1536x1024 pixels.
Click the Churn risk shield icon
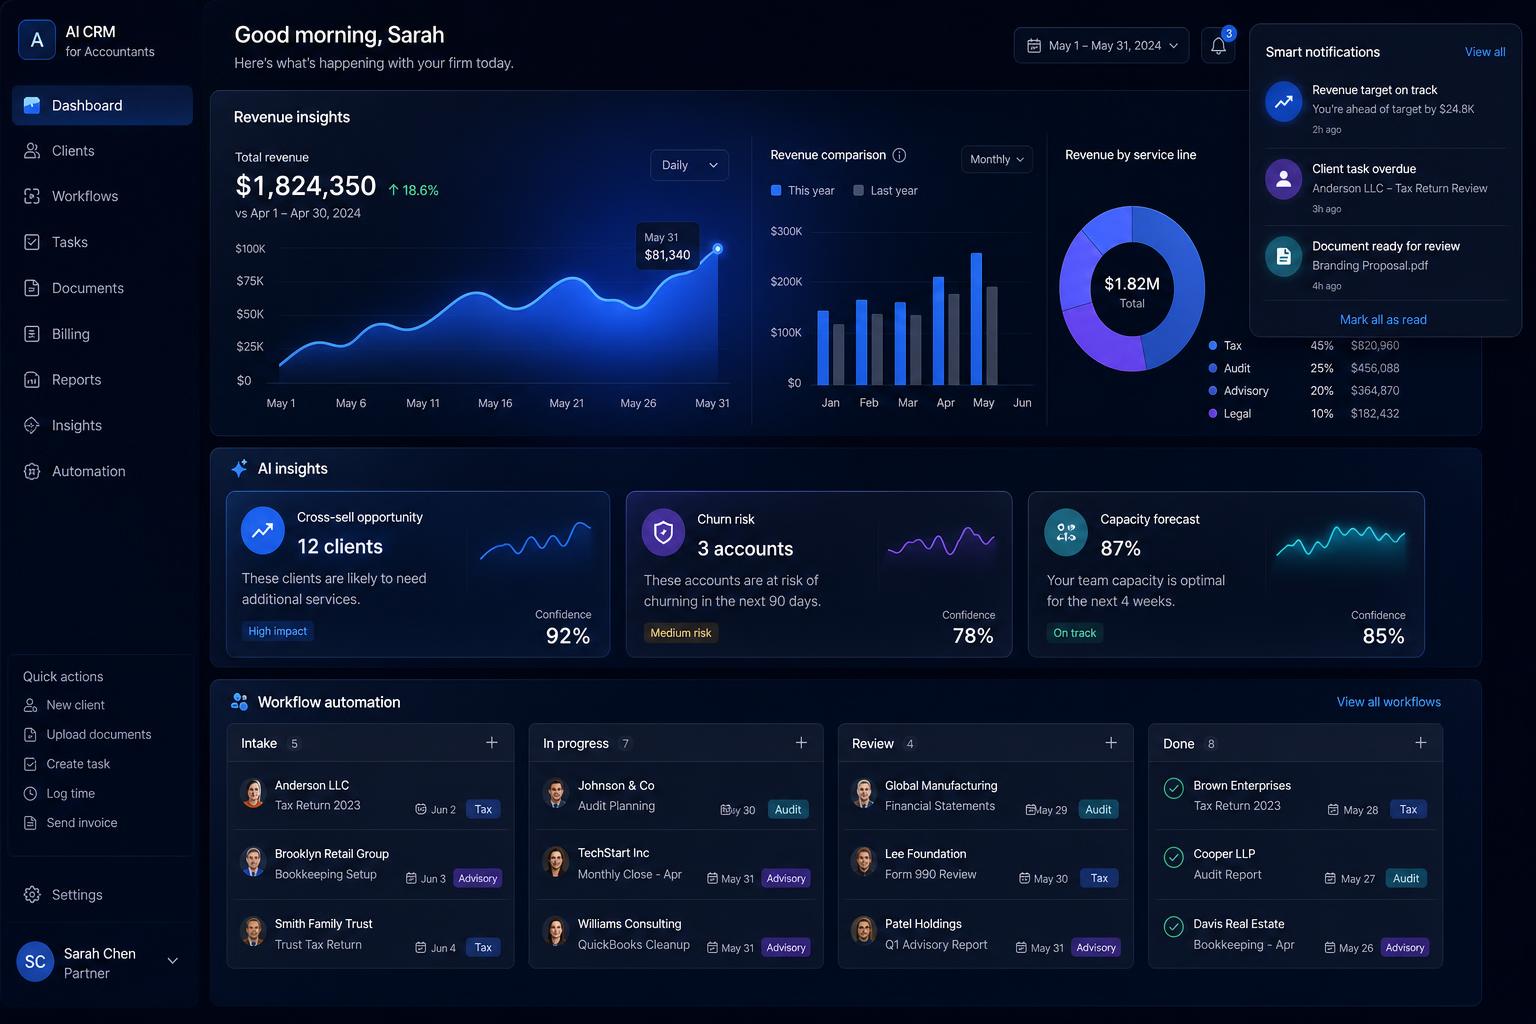663,533
